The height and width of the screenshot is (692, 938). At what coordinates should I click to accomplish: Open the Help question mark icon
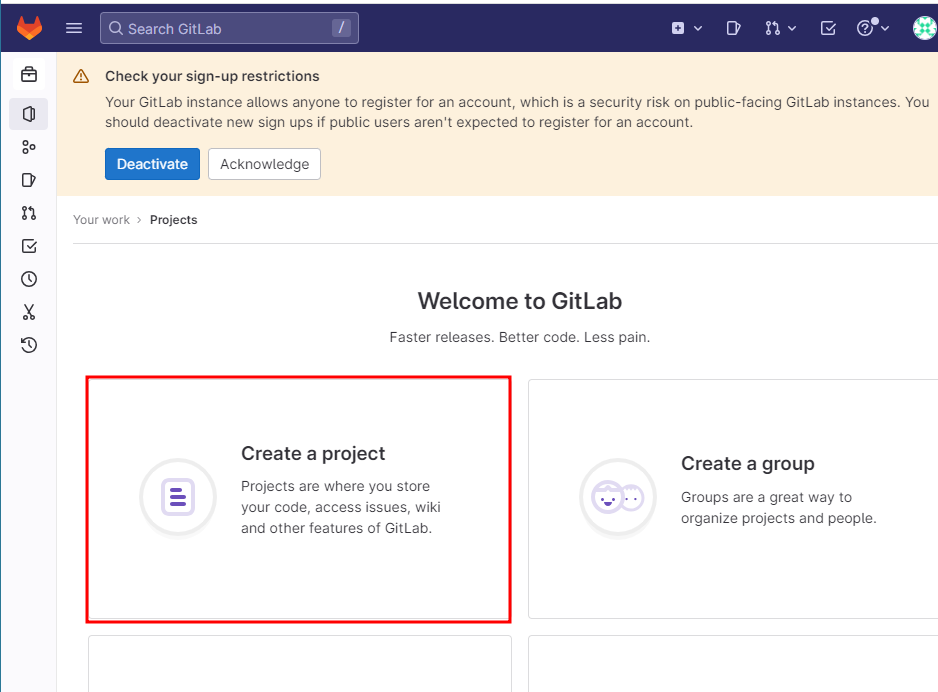[x=865, y=28]
